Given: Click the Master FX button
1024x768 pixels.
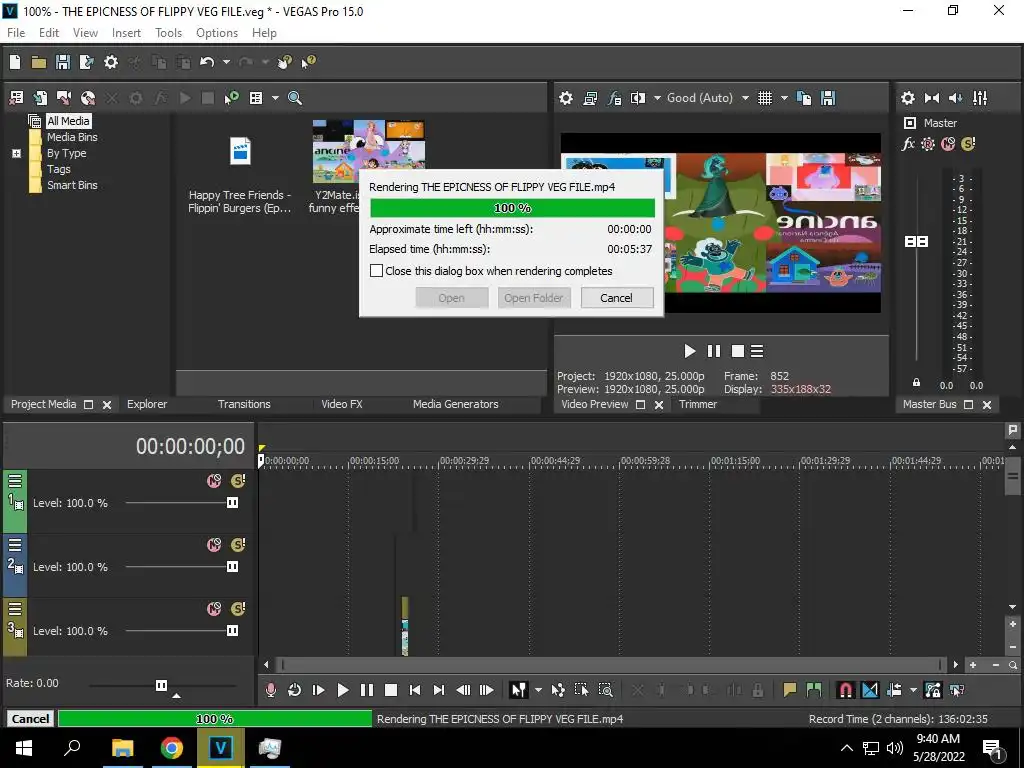Looking at the screenshot, I should point(908,144).
